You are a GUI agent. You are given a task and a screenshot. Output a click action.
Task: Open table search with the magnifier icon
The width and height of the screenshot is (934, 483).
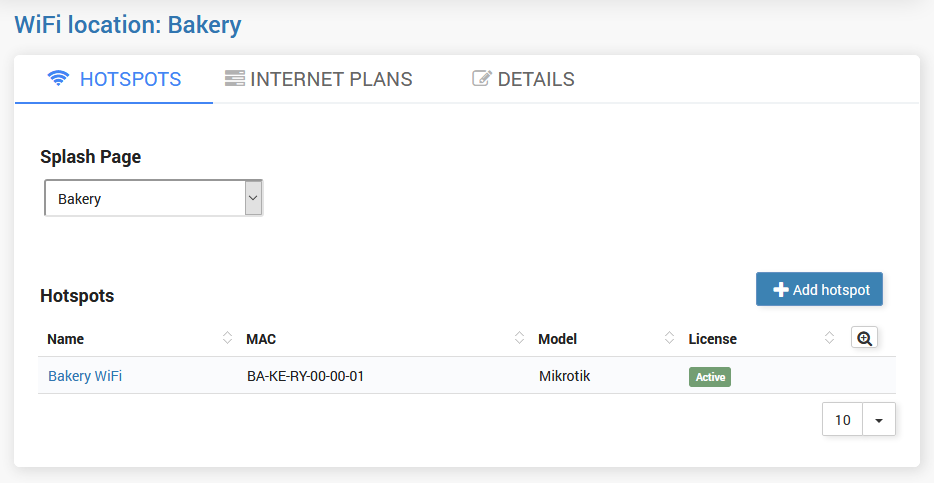(x=864, y=338)
